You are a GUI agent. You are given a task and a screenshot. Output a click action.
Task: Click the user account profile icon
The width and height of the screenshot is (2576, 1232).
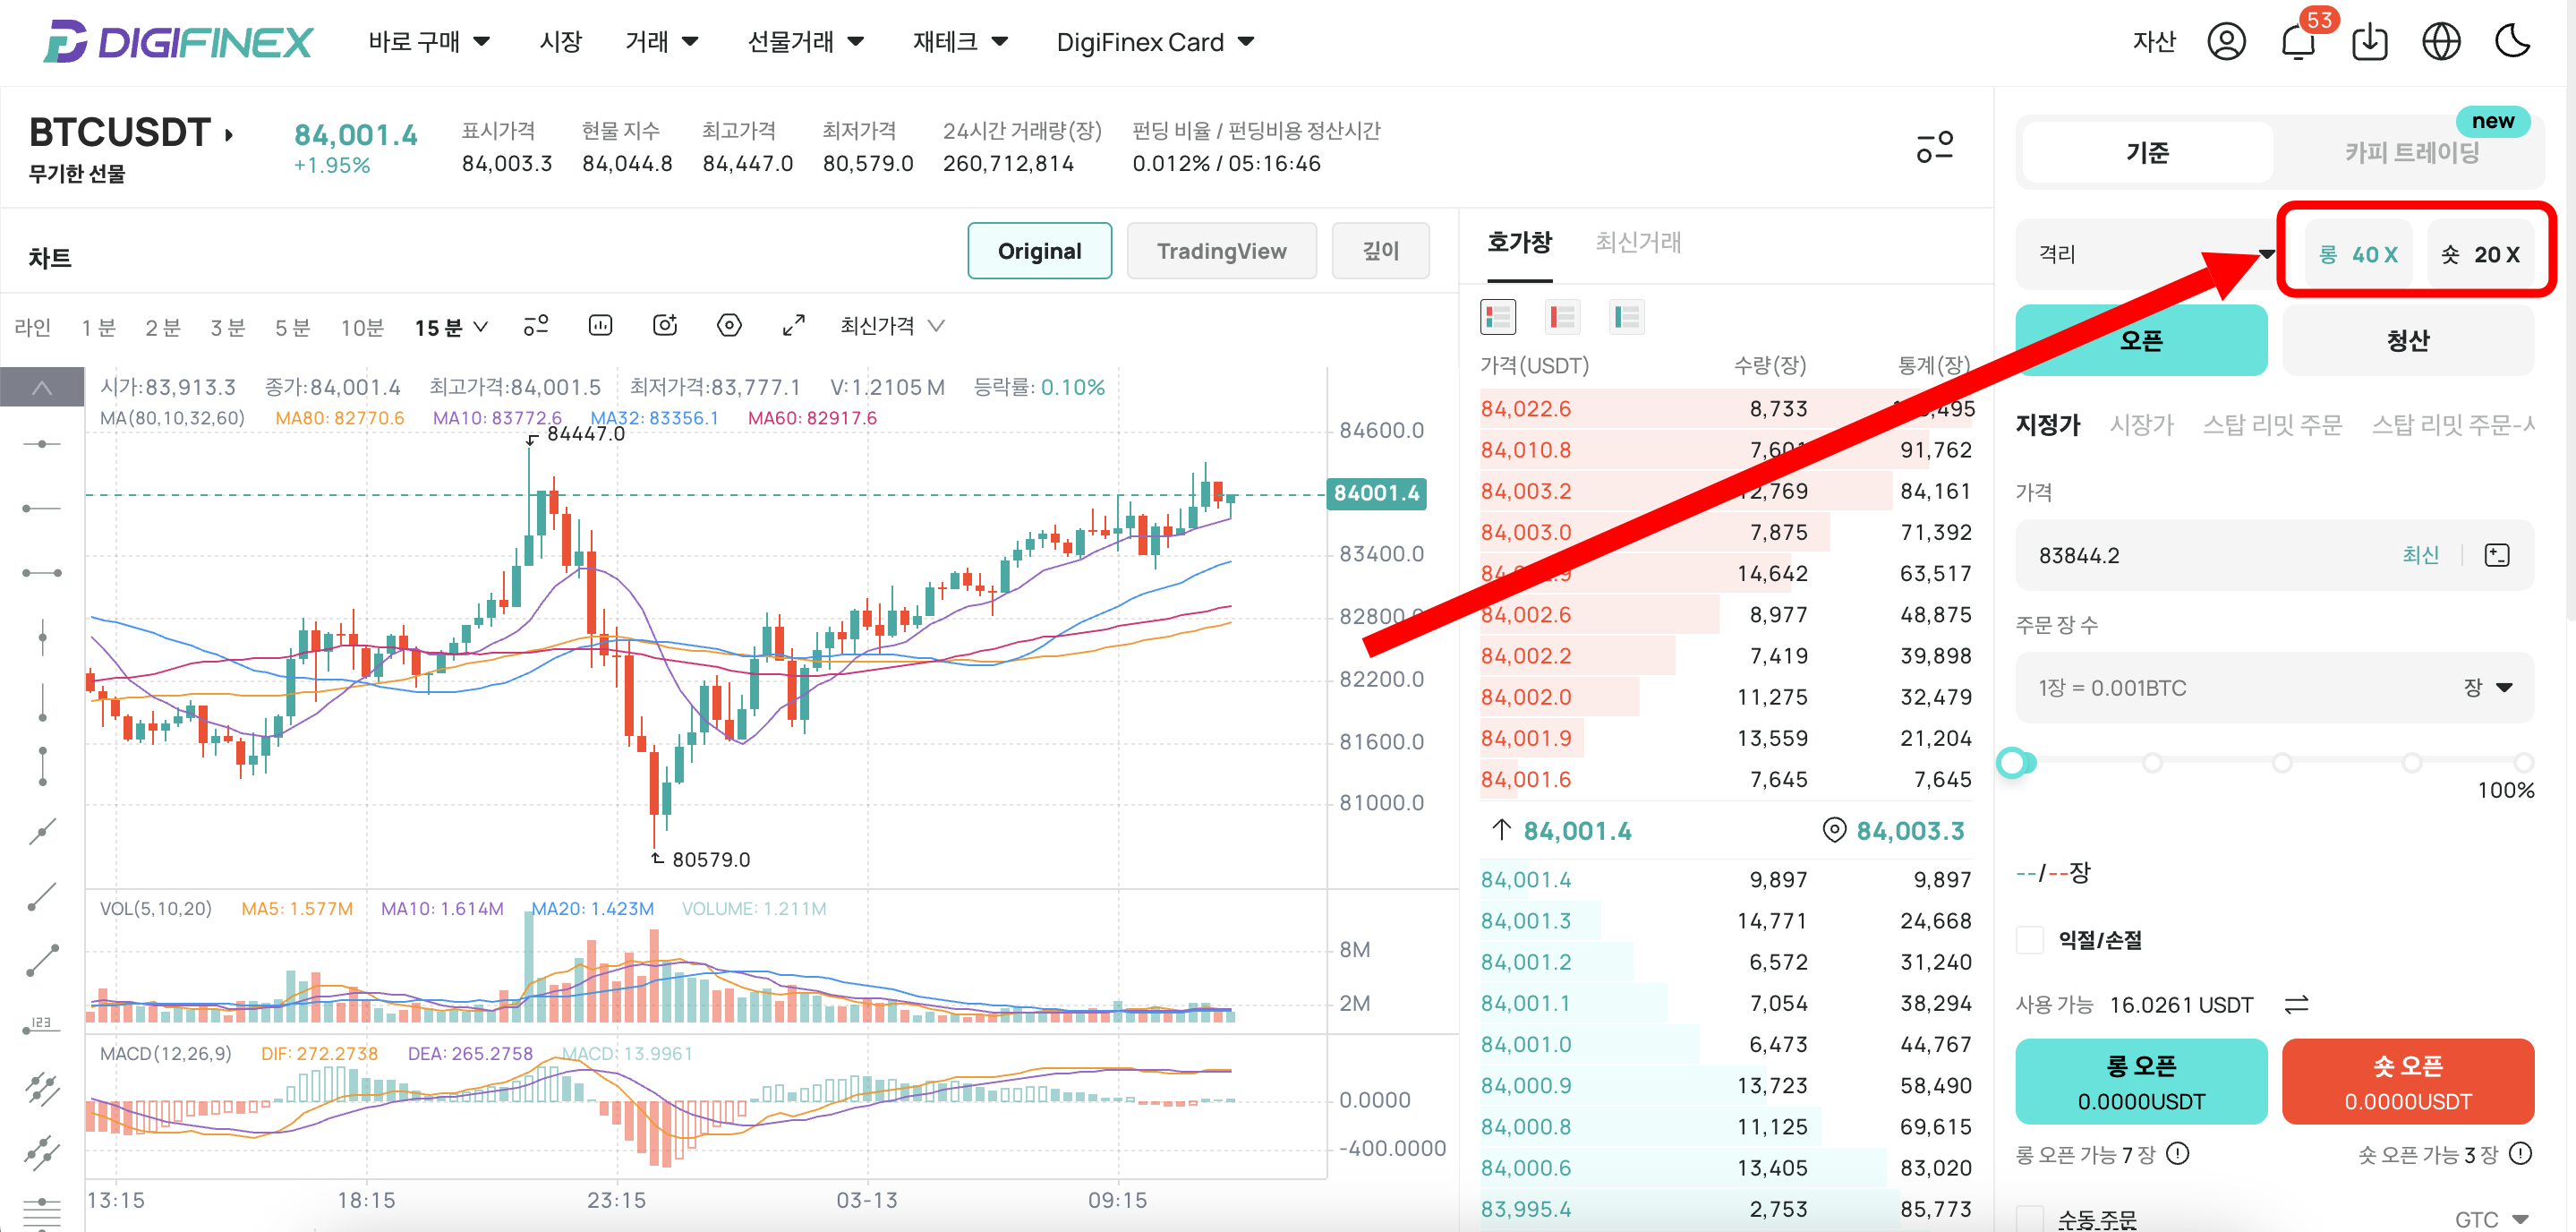tap(2226, 42)
